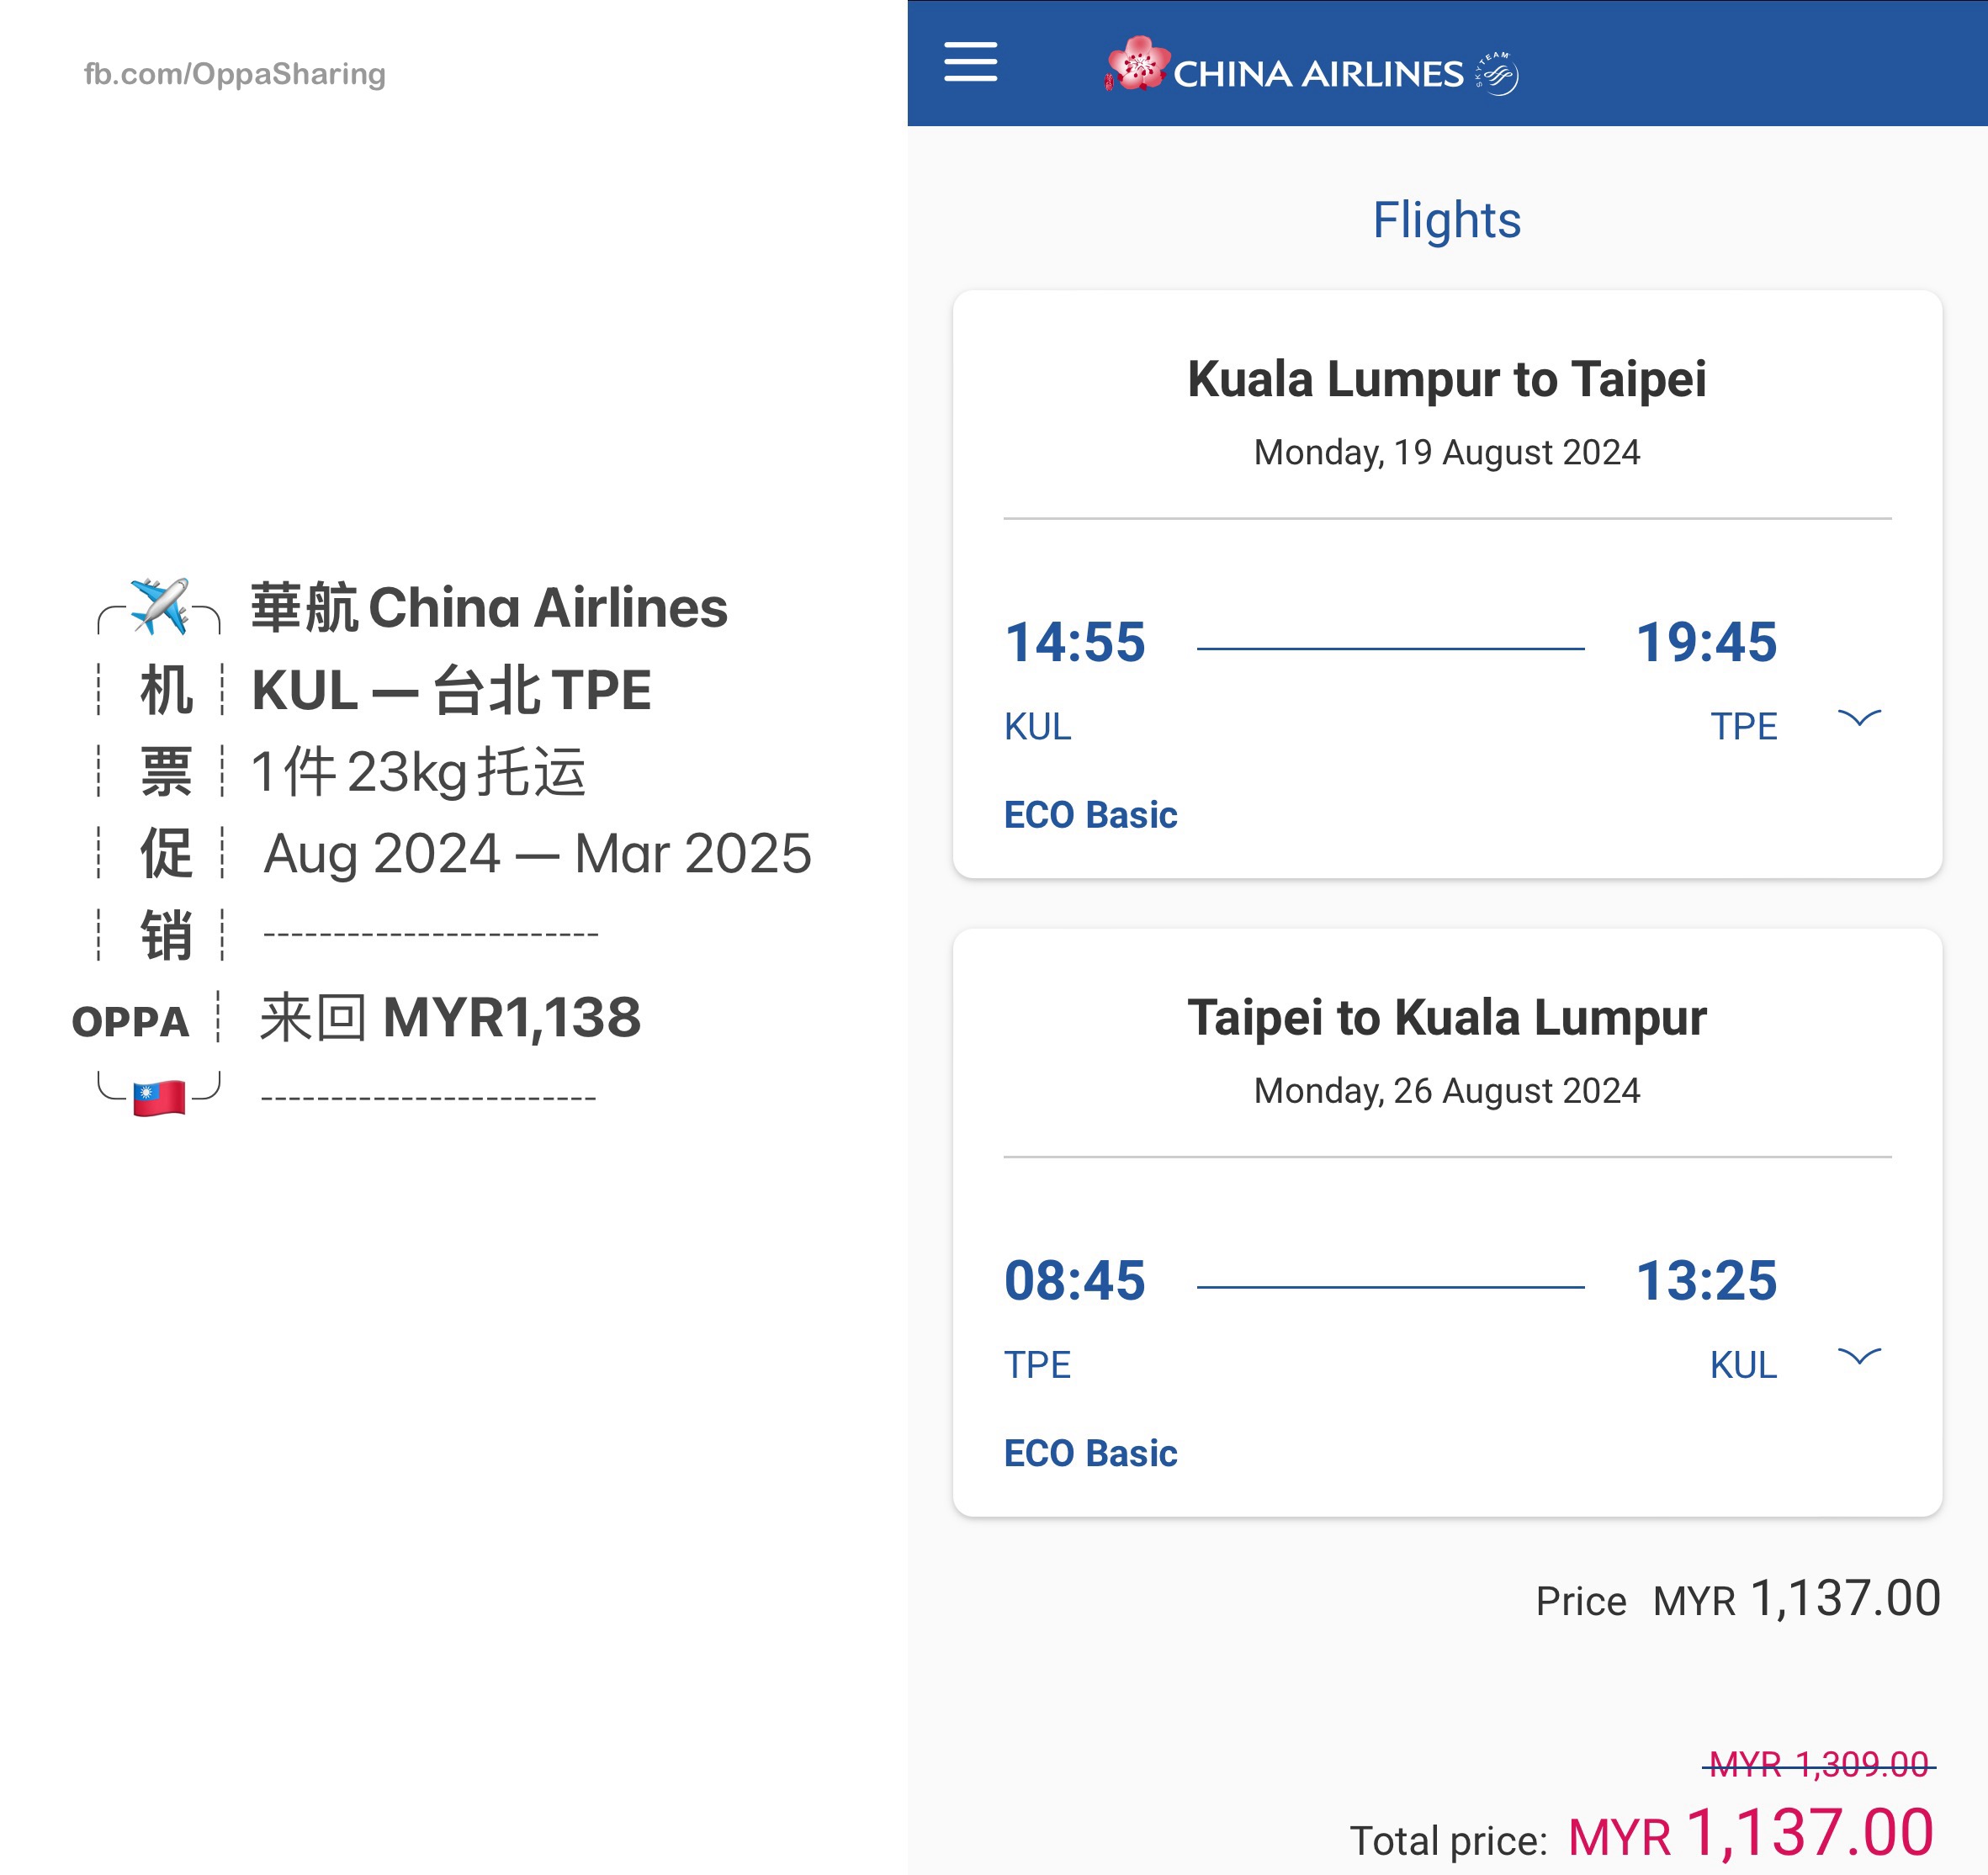This screenshot has height=1875, width=1988.
Task: Expand Taipei to Kuala Lumpur flight details
Action: pos(1859,1356)
